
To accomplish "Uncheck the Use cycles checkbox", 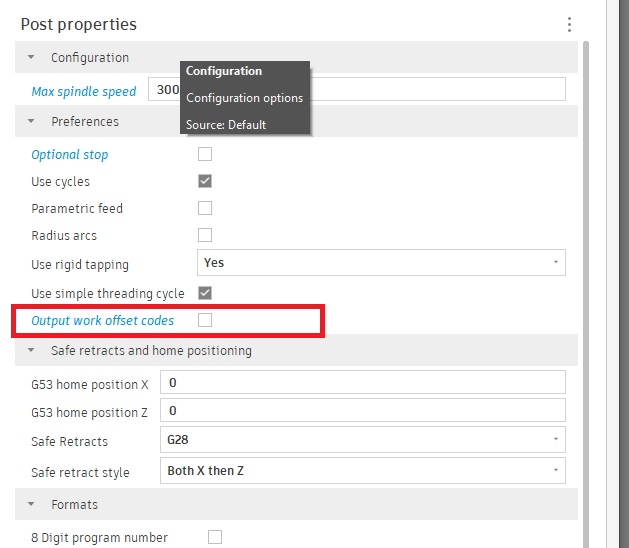I will (205, 182).
